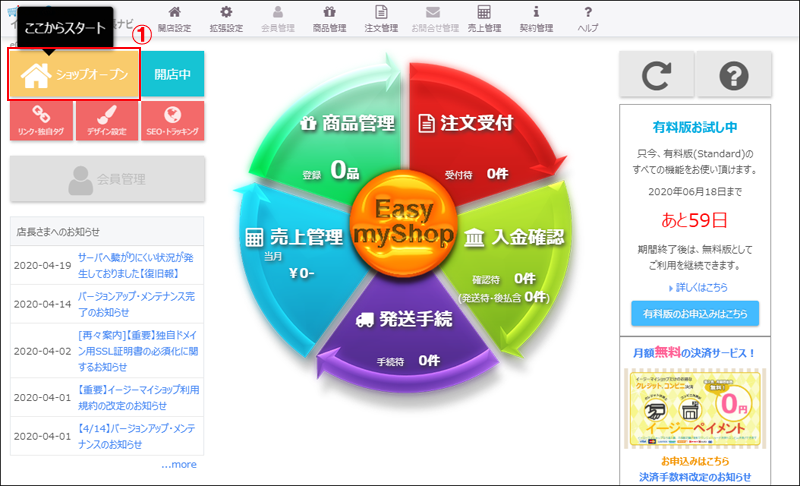The width and height of the screenshot is (800, 486).
Task: Click the 当月 ¥0- sales figure
Action: tap(289, 265)
